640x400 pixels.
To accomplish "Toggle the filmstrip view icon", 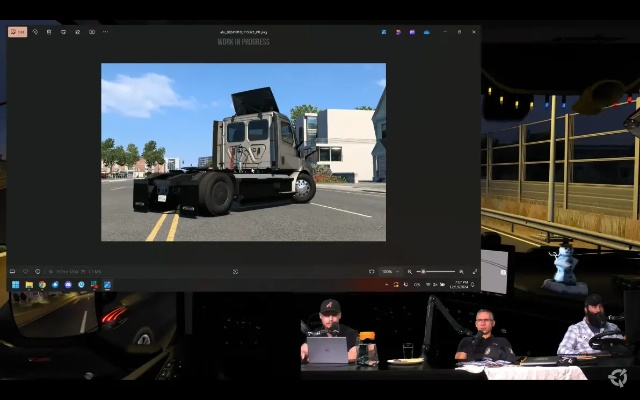I will pos(12,271).
